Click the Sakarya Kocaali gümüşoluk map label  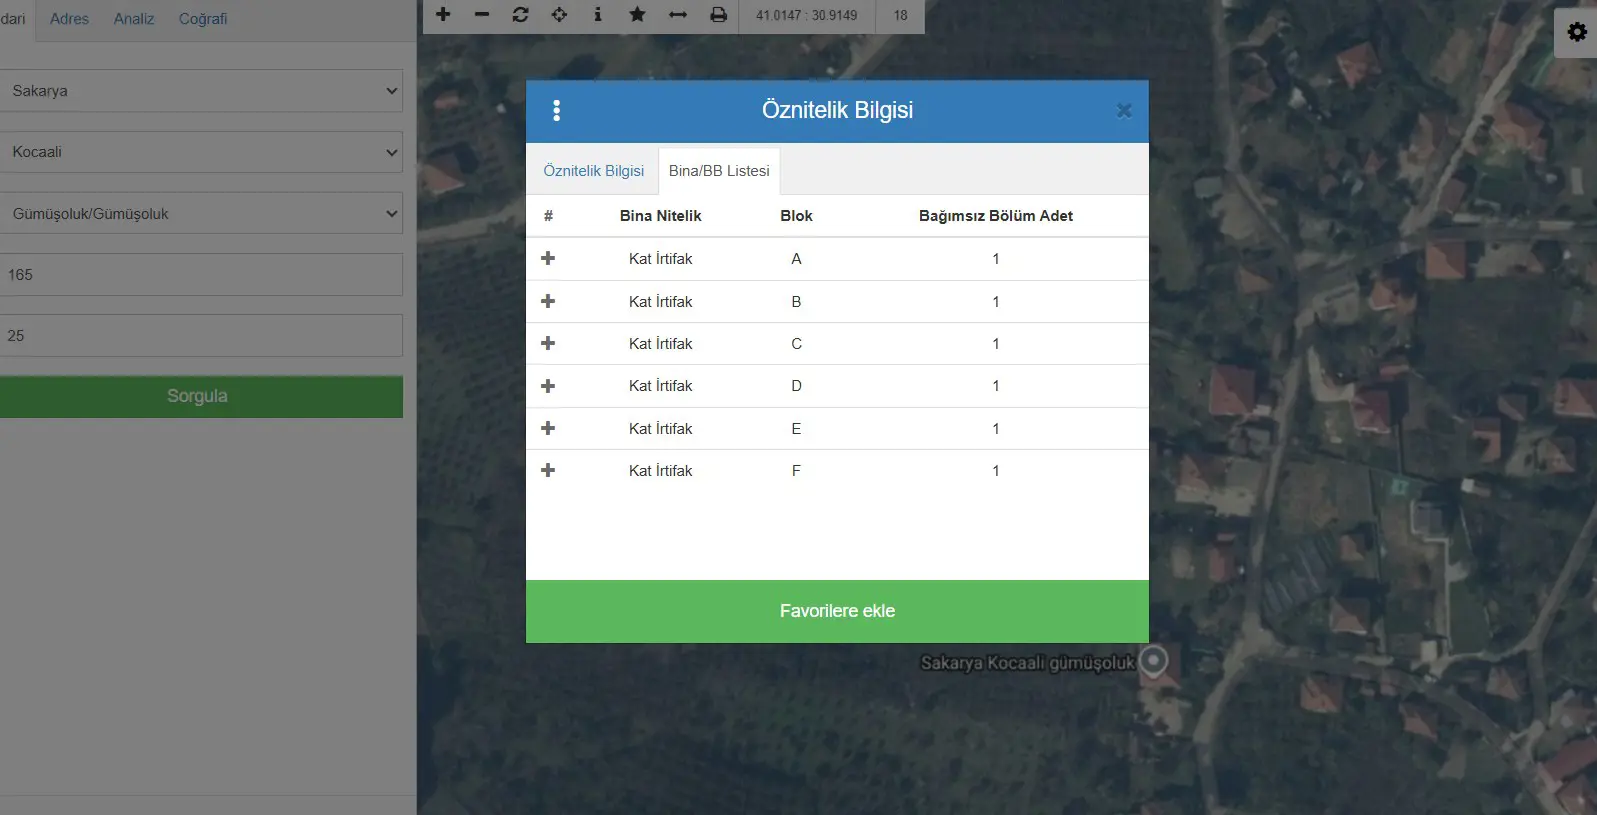(x=1027, y=663)
